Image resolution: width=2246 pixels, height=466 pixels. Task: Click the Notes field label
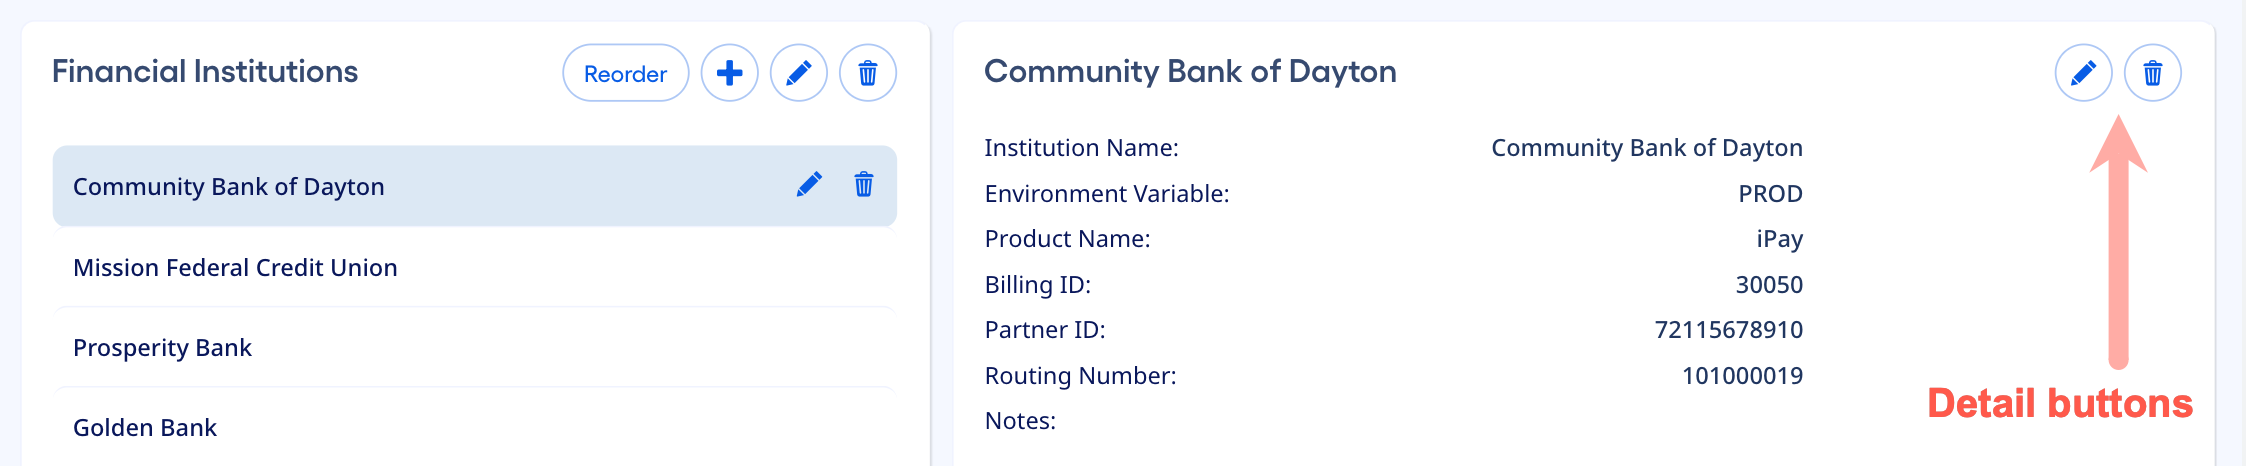(1020, 421)
